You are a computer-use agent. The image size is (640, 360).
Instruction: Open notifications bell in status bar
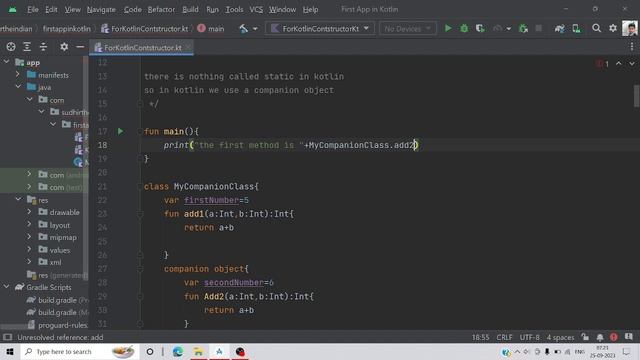(600, 337)
